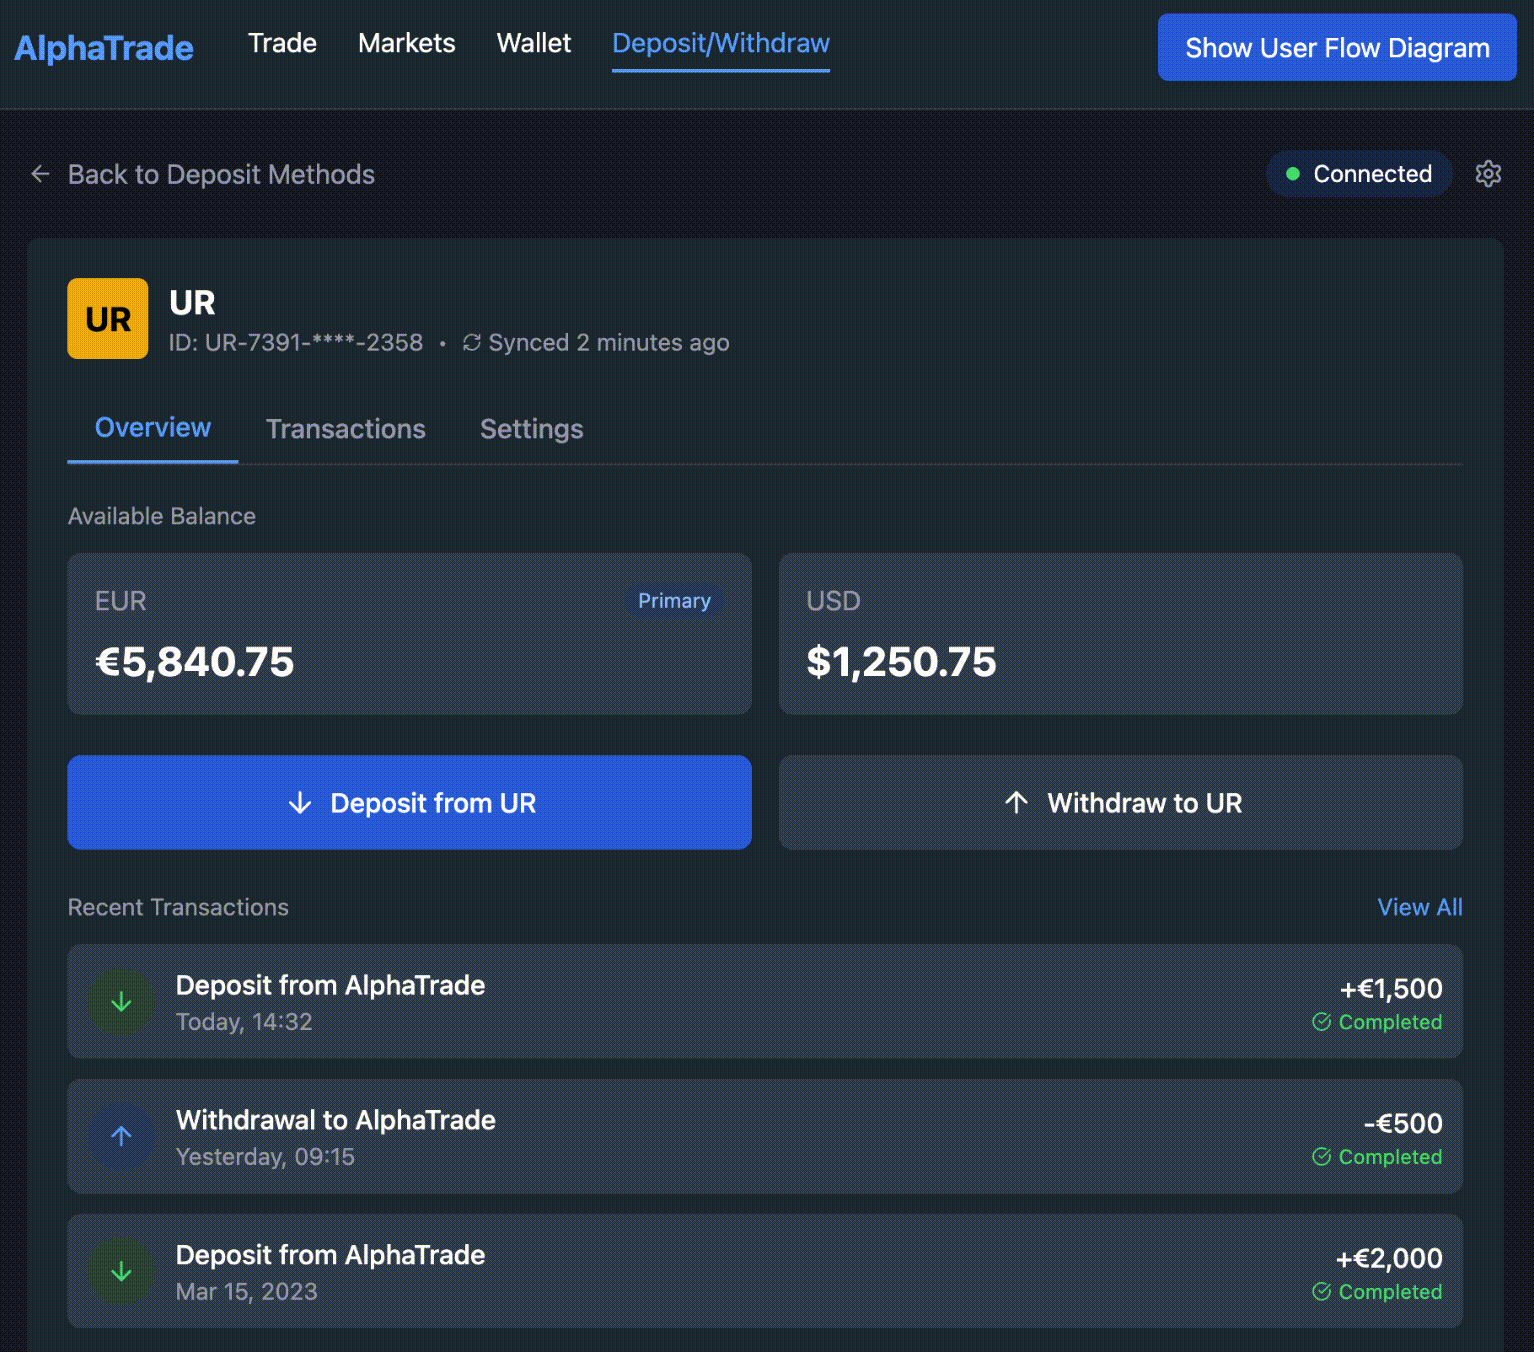
Task: Select the Overview tab
Action: point(153,428)
